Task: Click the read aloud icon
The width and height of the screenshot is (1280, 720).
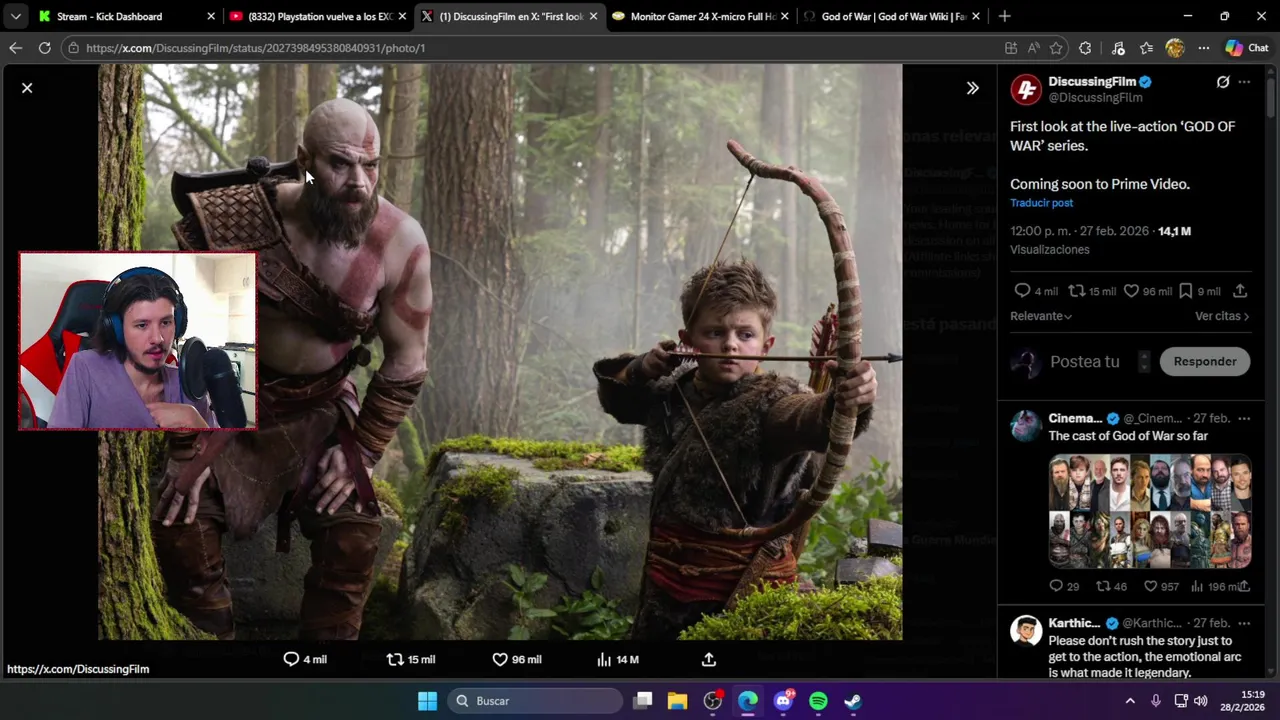Action: point(1033,48)
